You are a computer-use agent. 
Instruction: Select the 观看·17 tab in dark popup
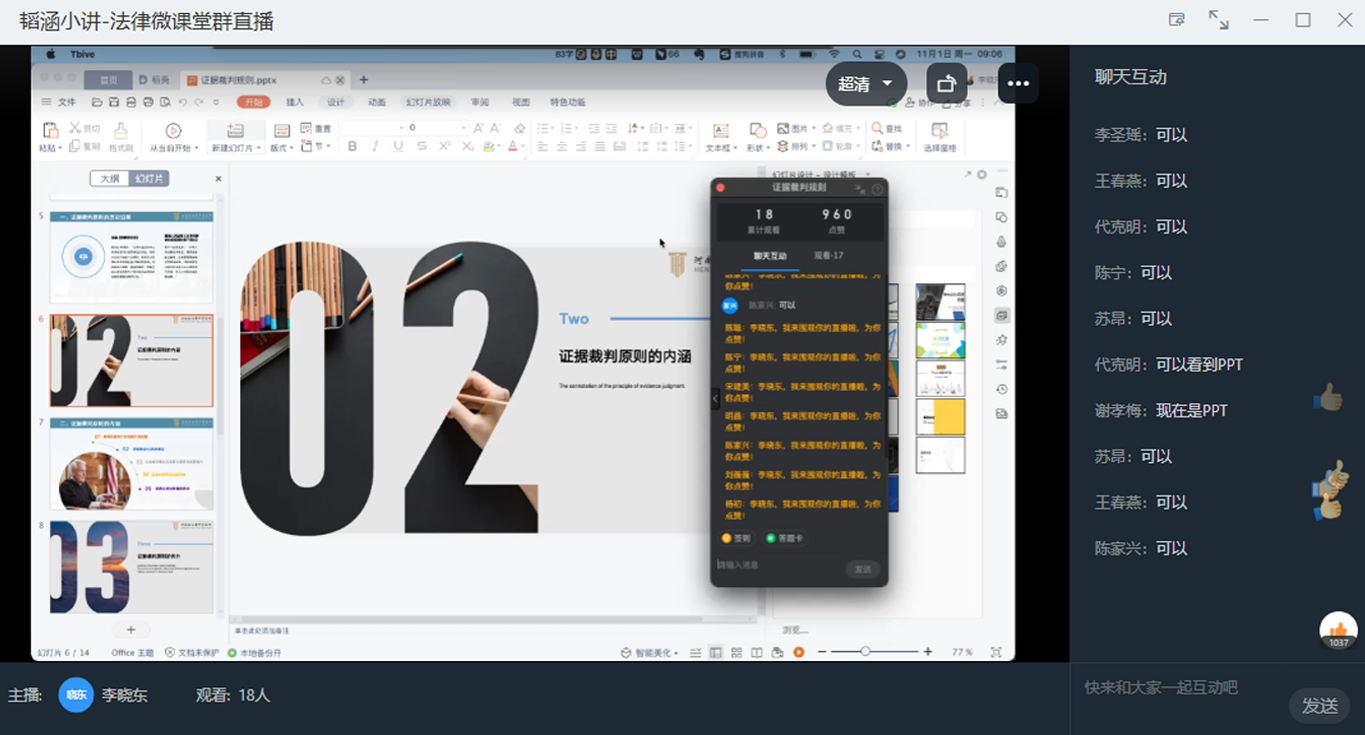[828, 256]
